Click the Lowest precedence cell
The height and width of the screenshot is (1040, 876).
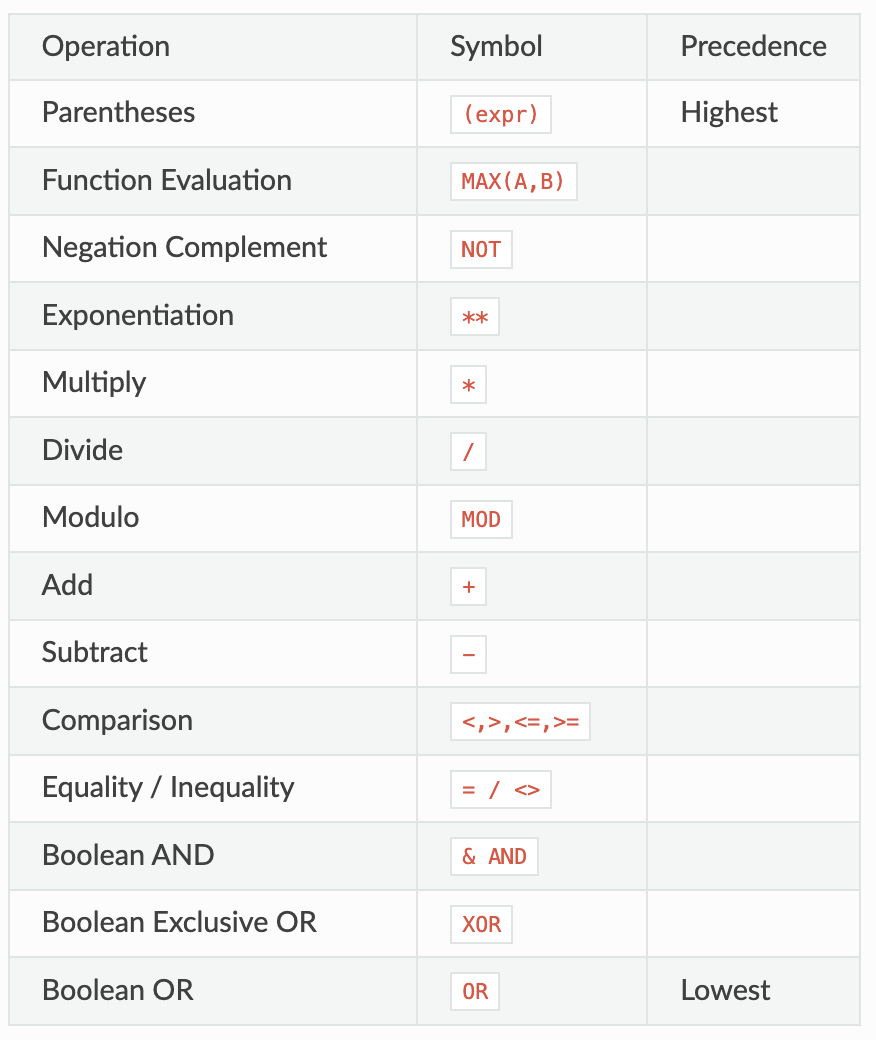pyautogui.click(x=725, y=990)
